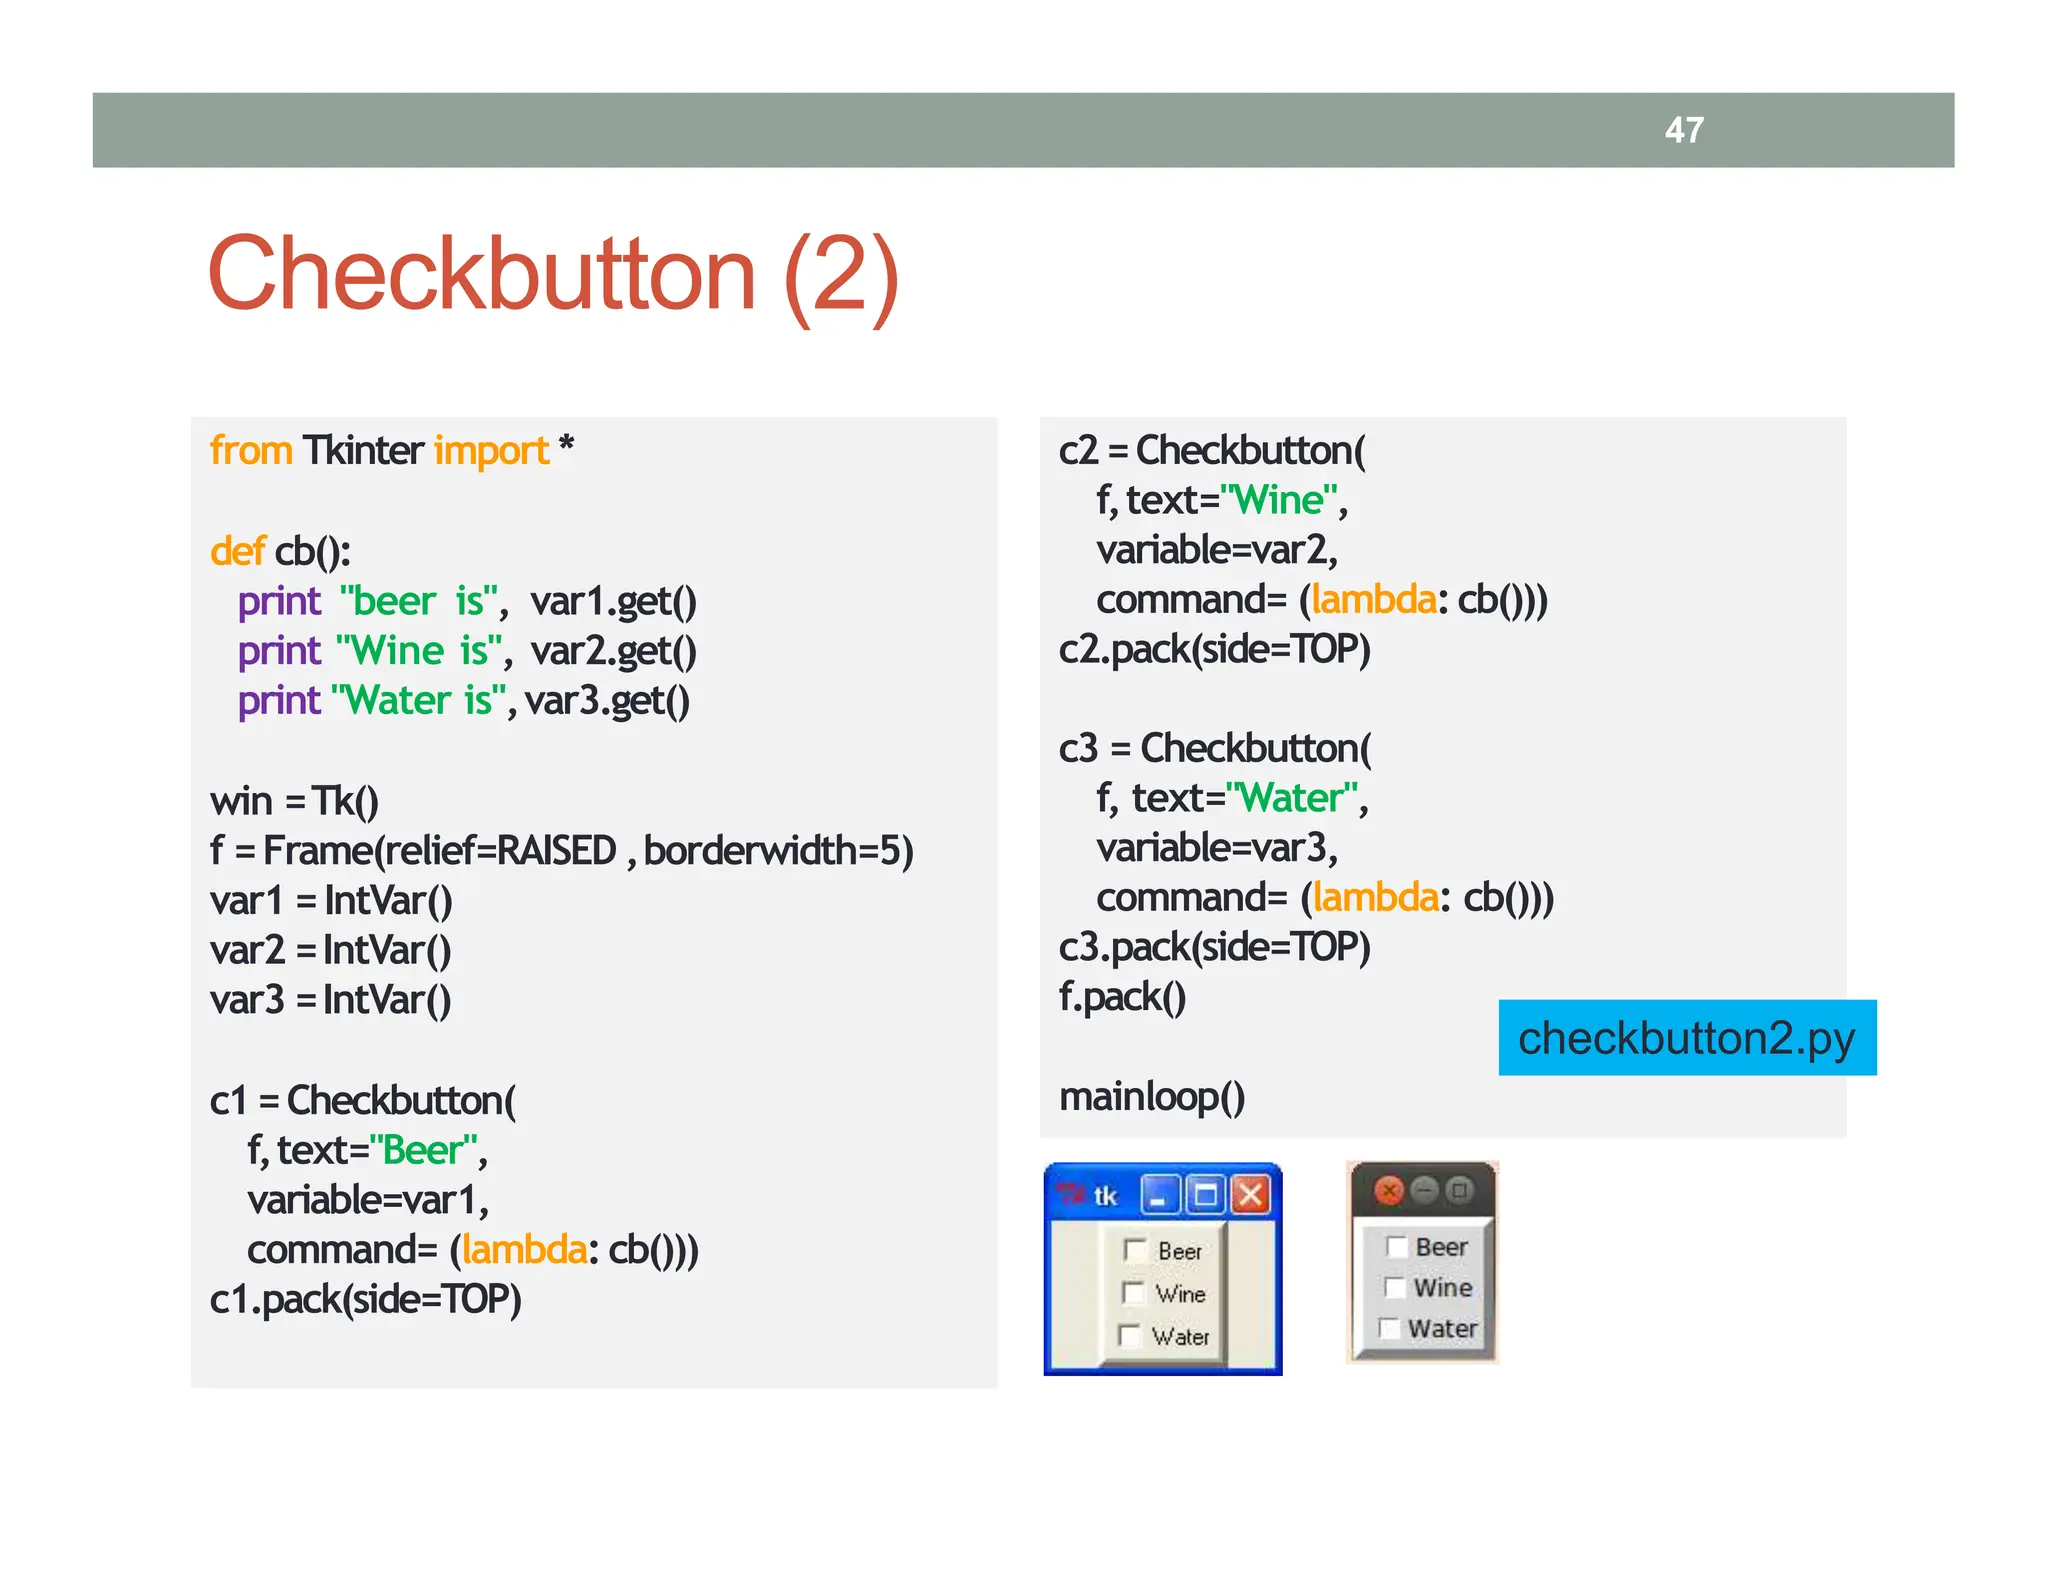Maximize the Windows XP tk window

click(x=1206, y=1195)
